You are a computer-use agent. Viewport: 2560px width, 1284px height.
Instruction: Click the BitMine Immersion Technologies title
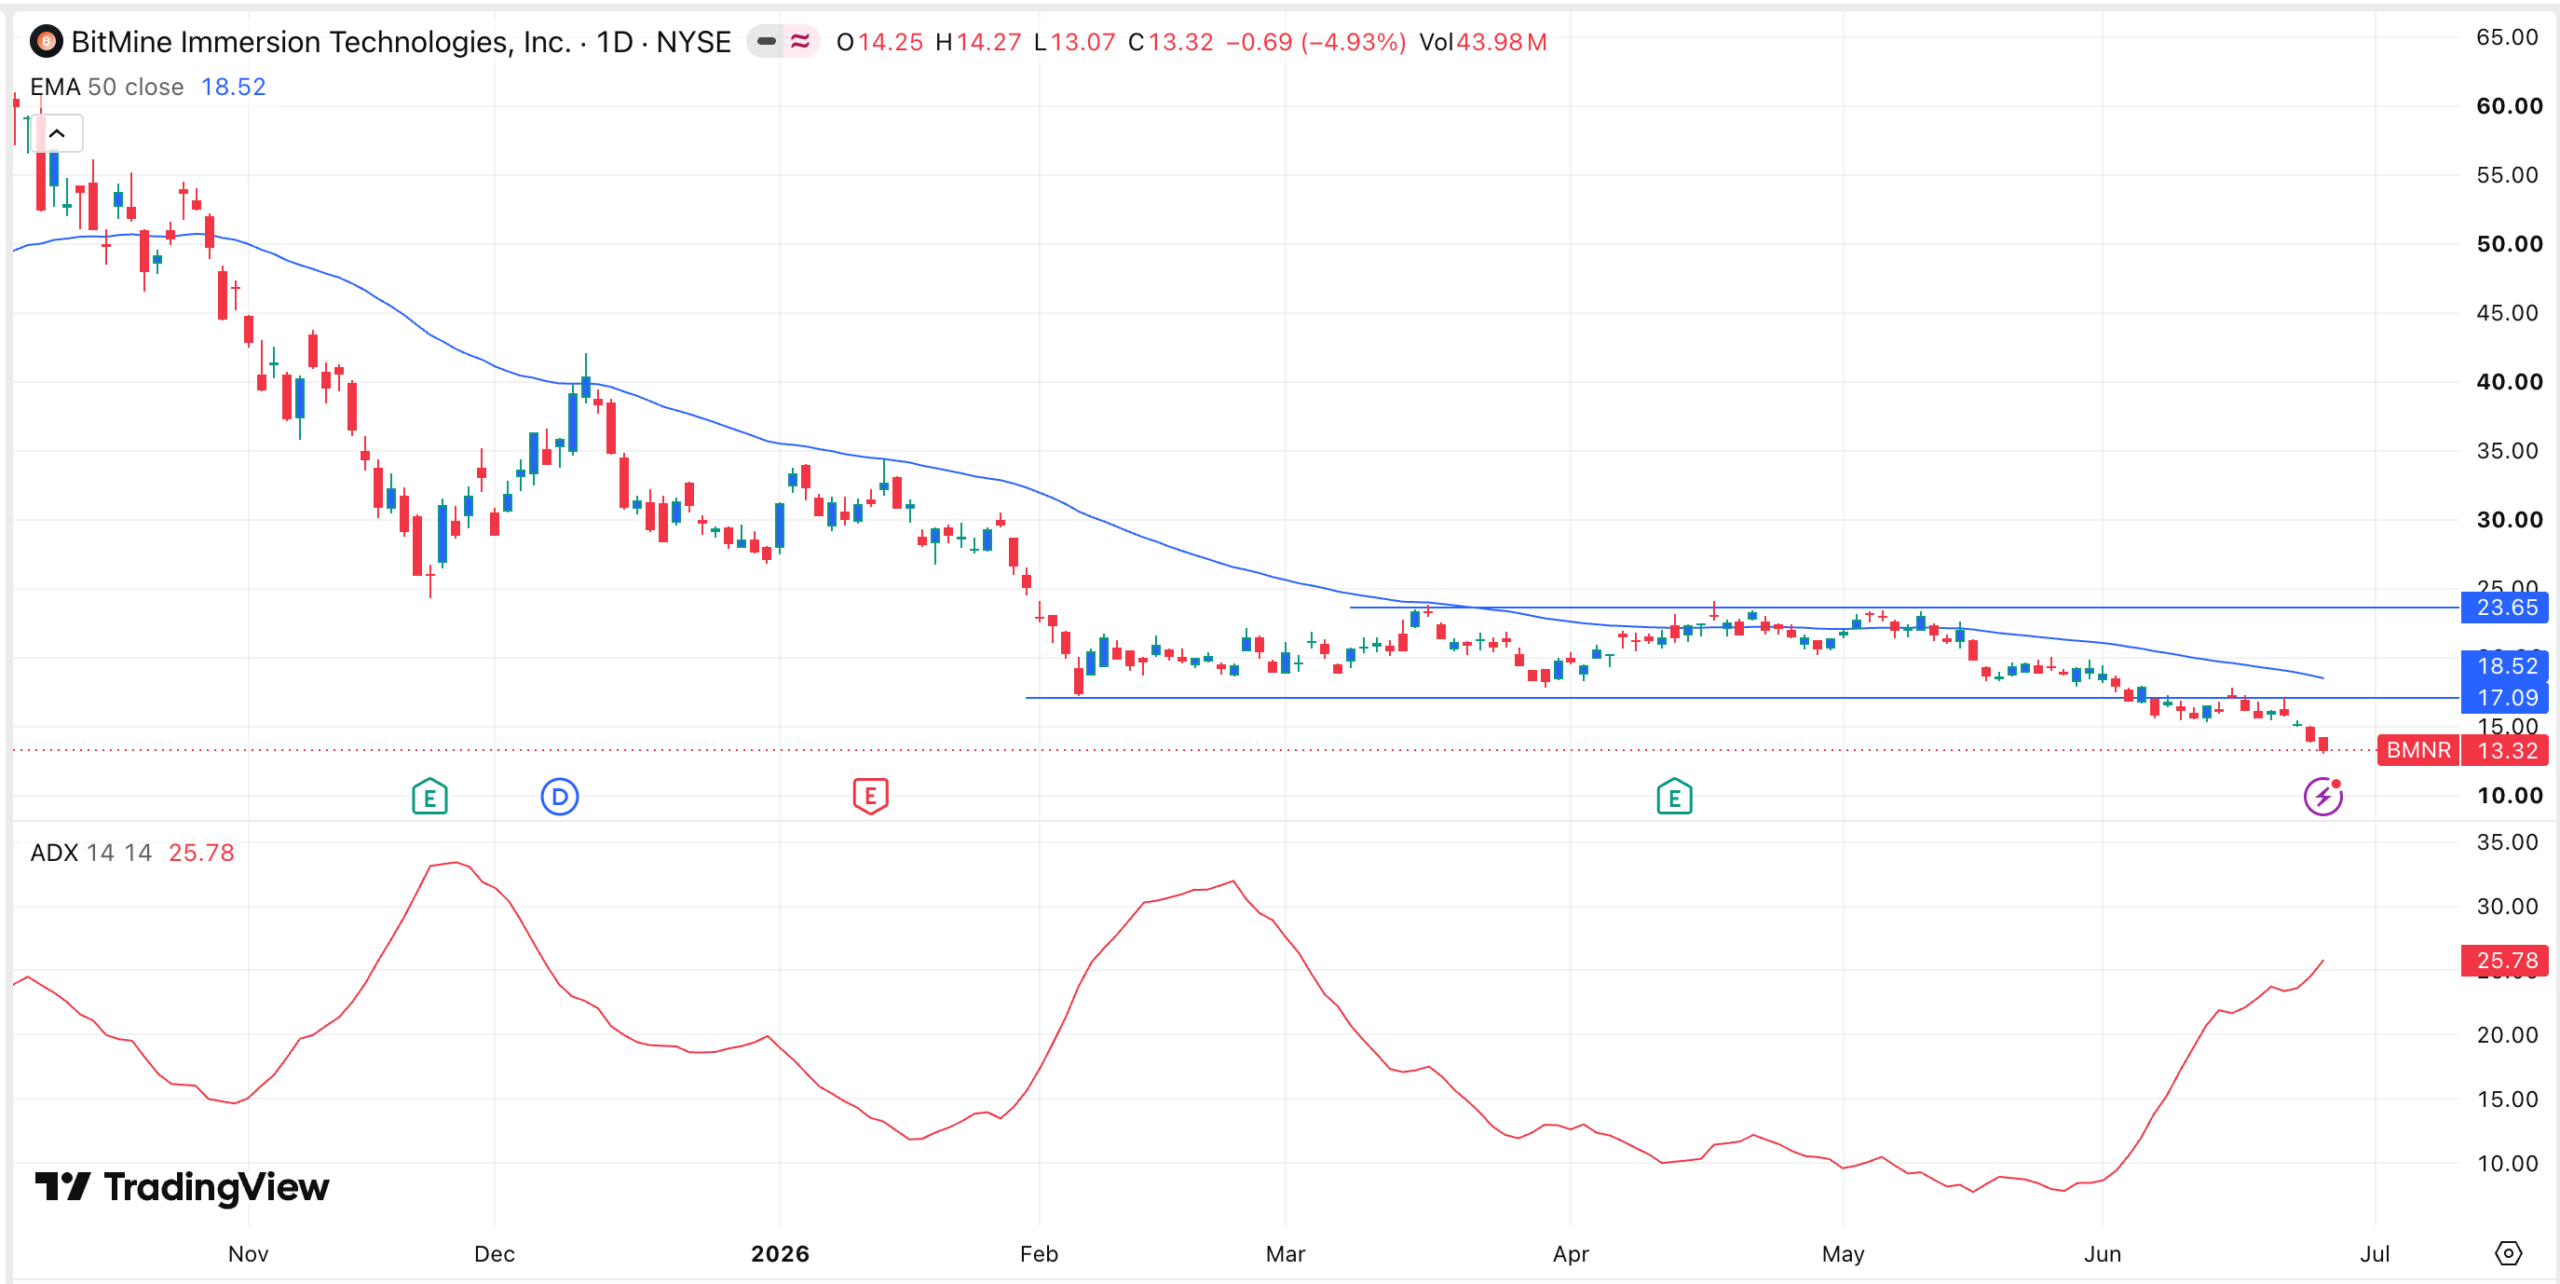321,42
